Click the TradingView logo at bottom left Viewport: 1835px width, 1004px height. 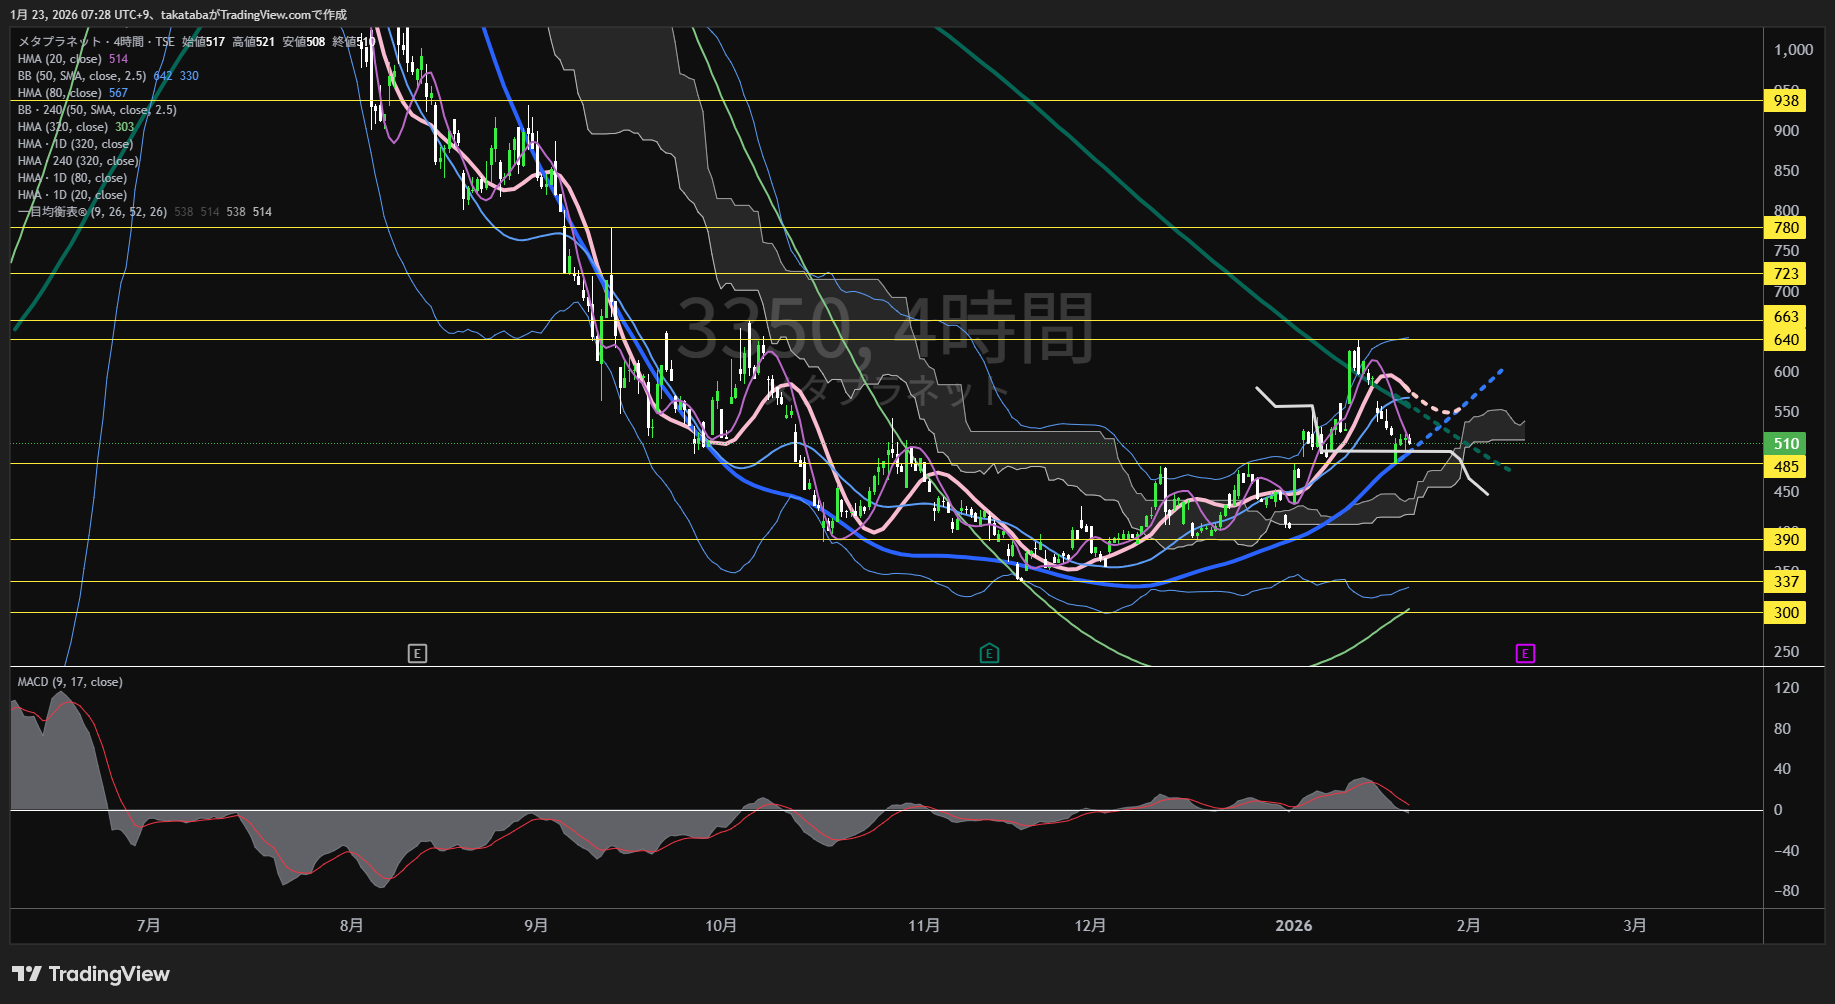point(90,974)
